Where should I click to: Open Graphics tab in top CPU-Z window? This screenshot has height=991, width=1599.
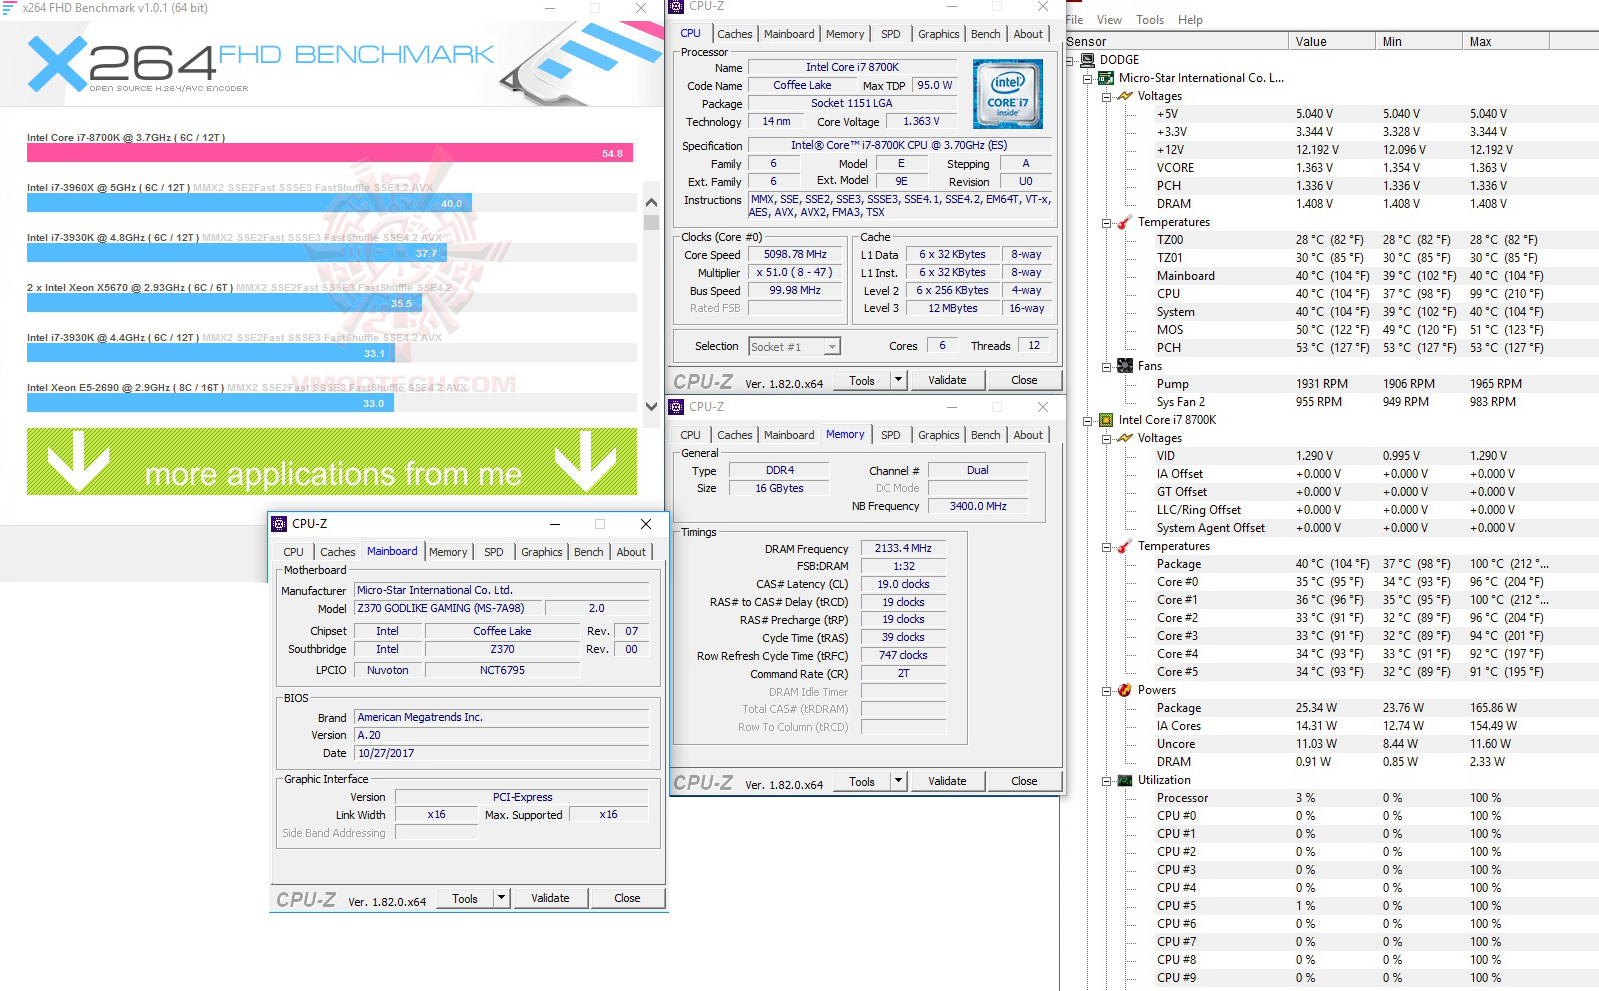[938, 34]
